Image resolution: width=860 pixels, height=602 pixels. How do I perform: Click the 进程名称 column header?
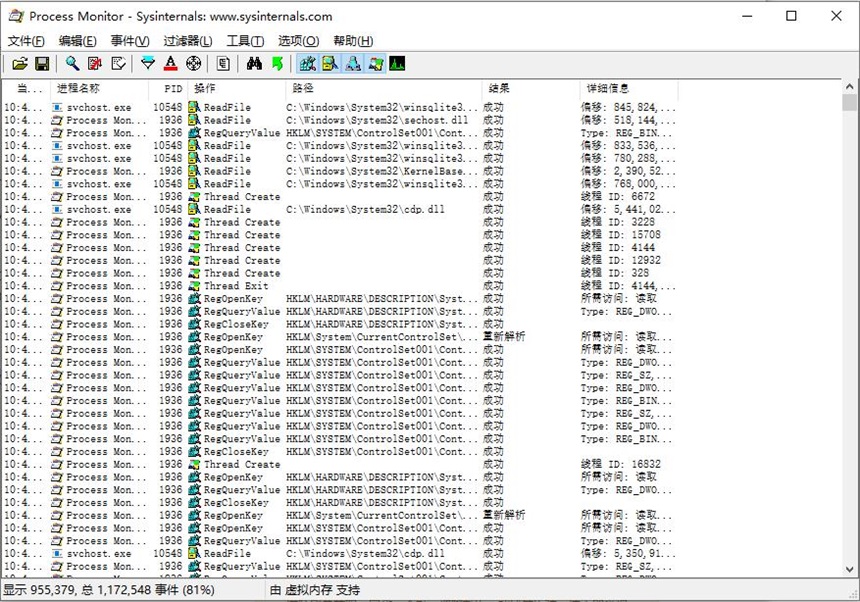pos(99,88)
